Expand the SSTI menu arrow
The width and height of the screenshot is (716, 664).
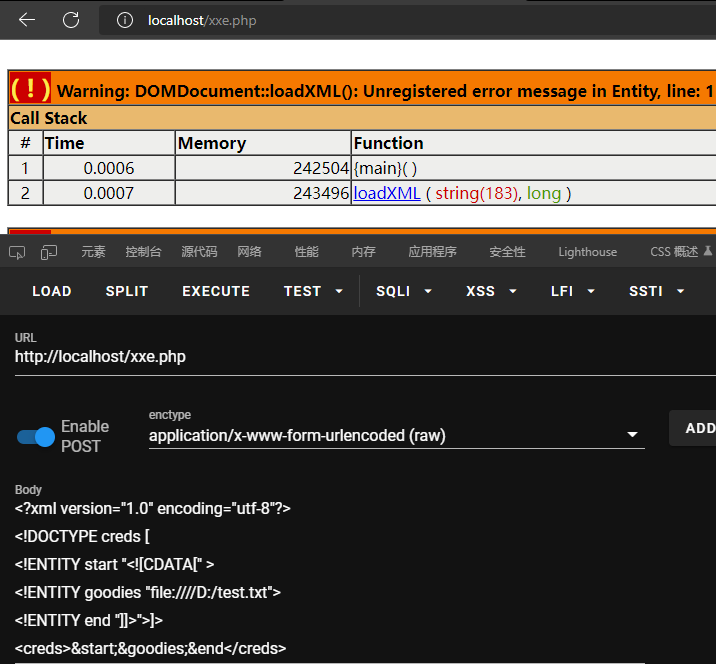point(680,291)
